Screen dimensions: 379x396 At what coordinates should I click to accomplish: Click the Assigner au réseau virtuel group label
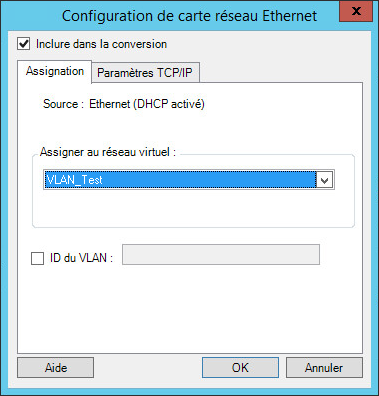[108, 152]
